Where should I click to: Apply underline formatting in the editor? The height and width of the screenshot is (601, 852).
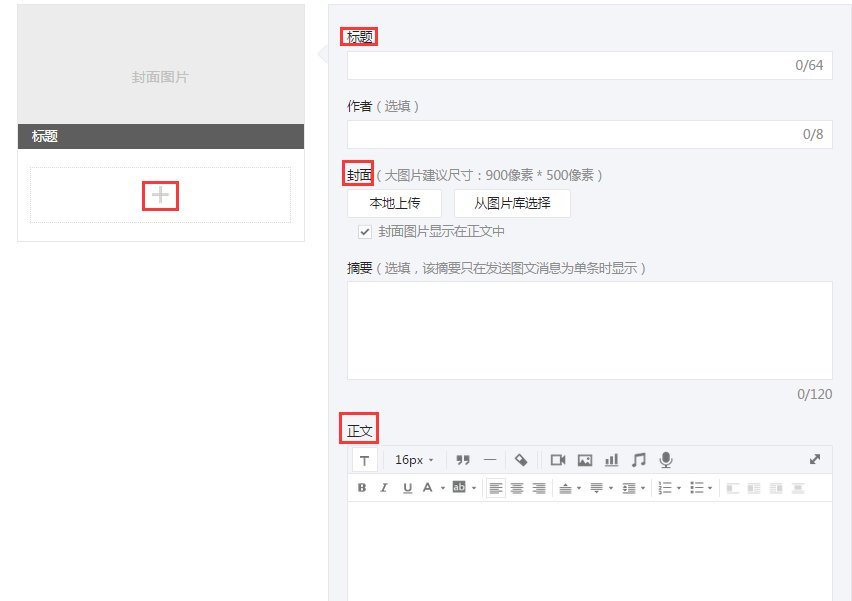point(410,488)
